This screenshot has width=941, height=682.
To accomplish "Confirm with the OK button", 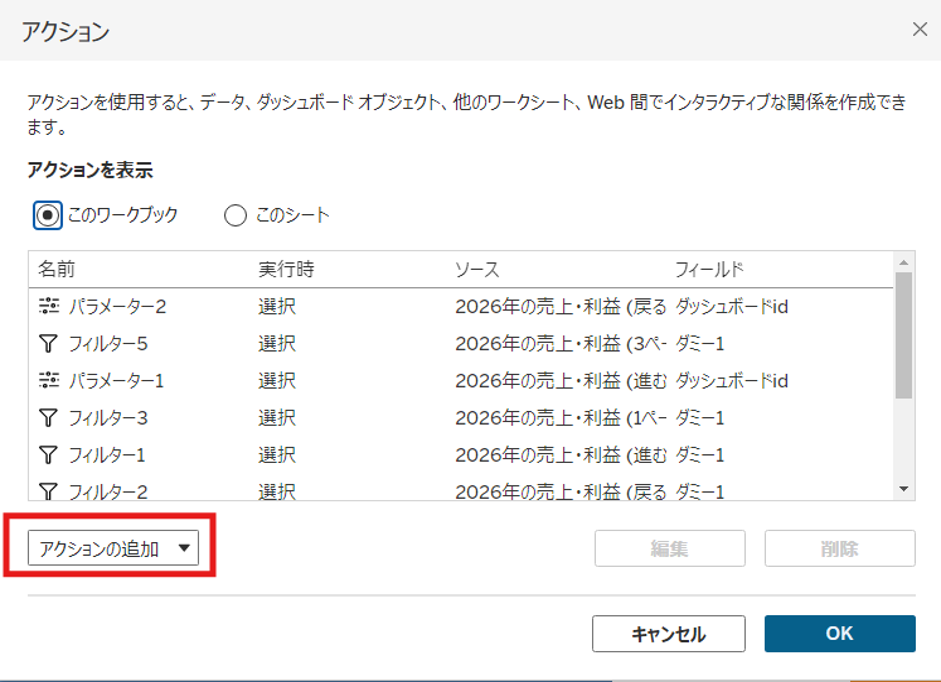I will click(x=840, y=633).
